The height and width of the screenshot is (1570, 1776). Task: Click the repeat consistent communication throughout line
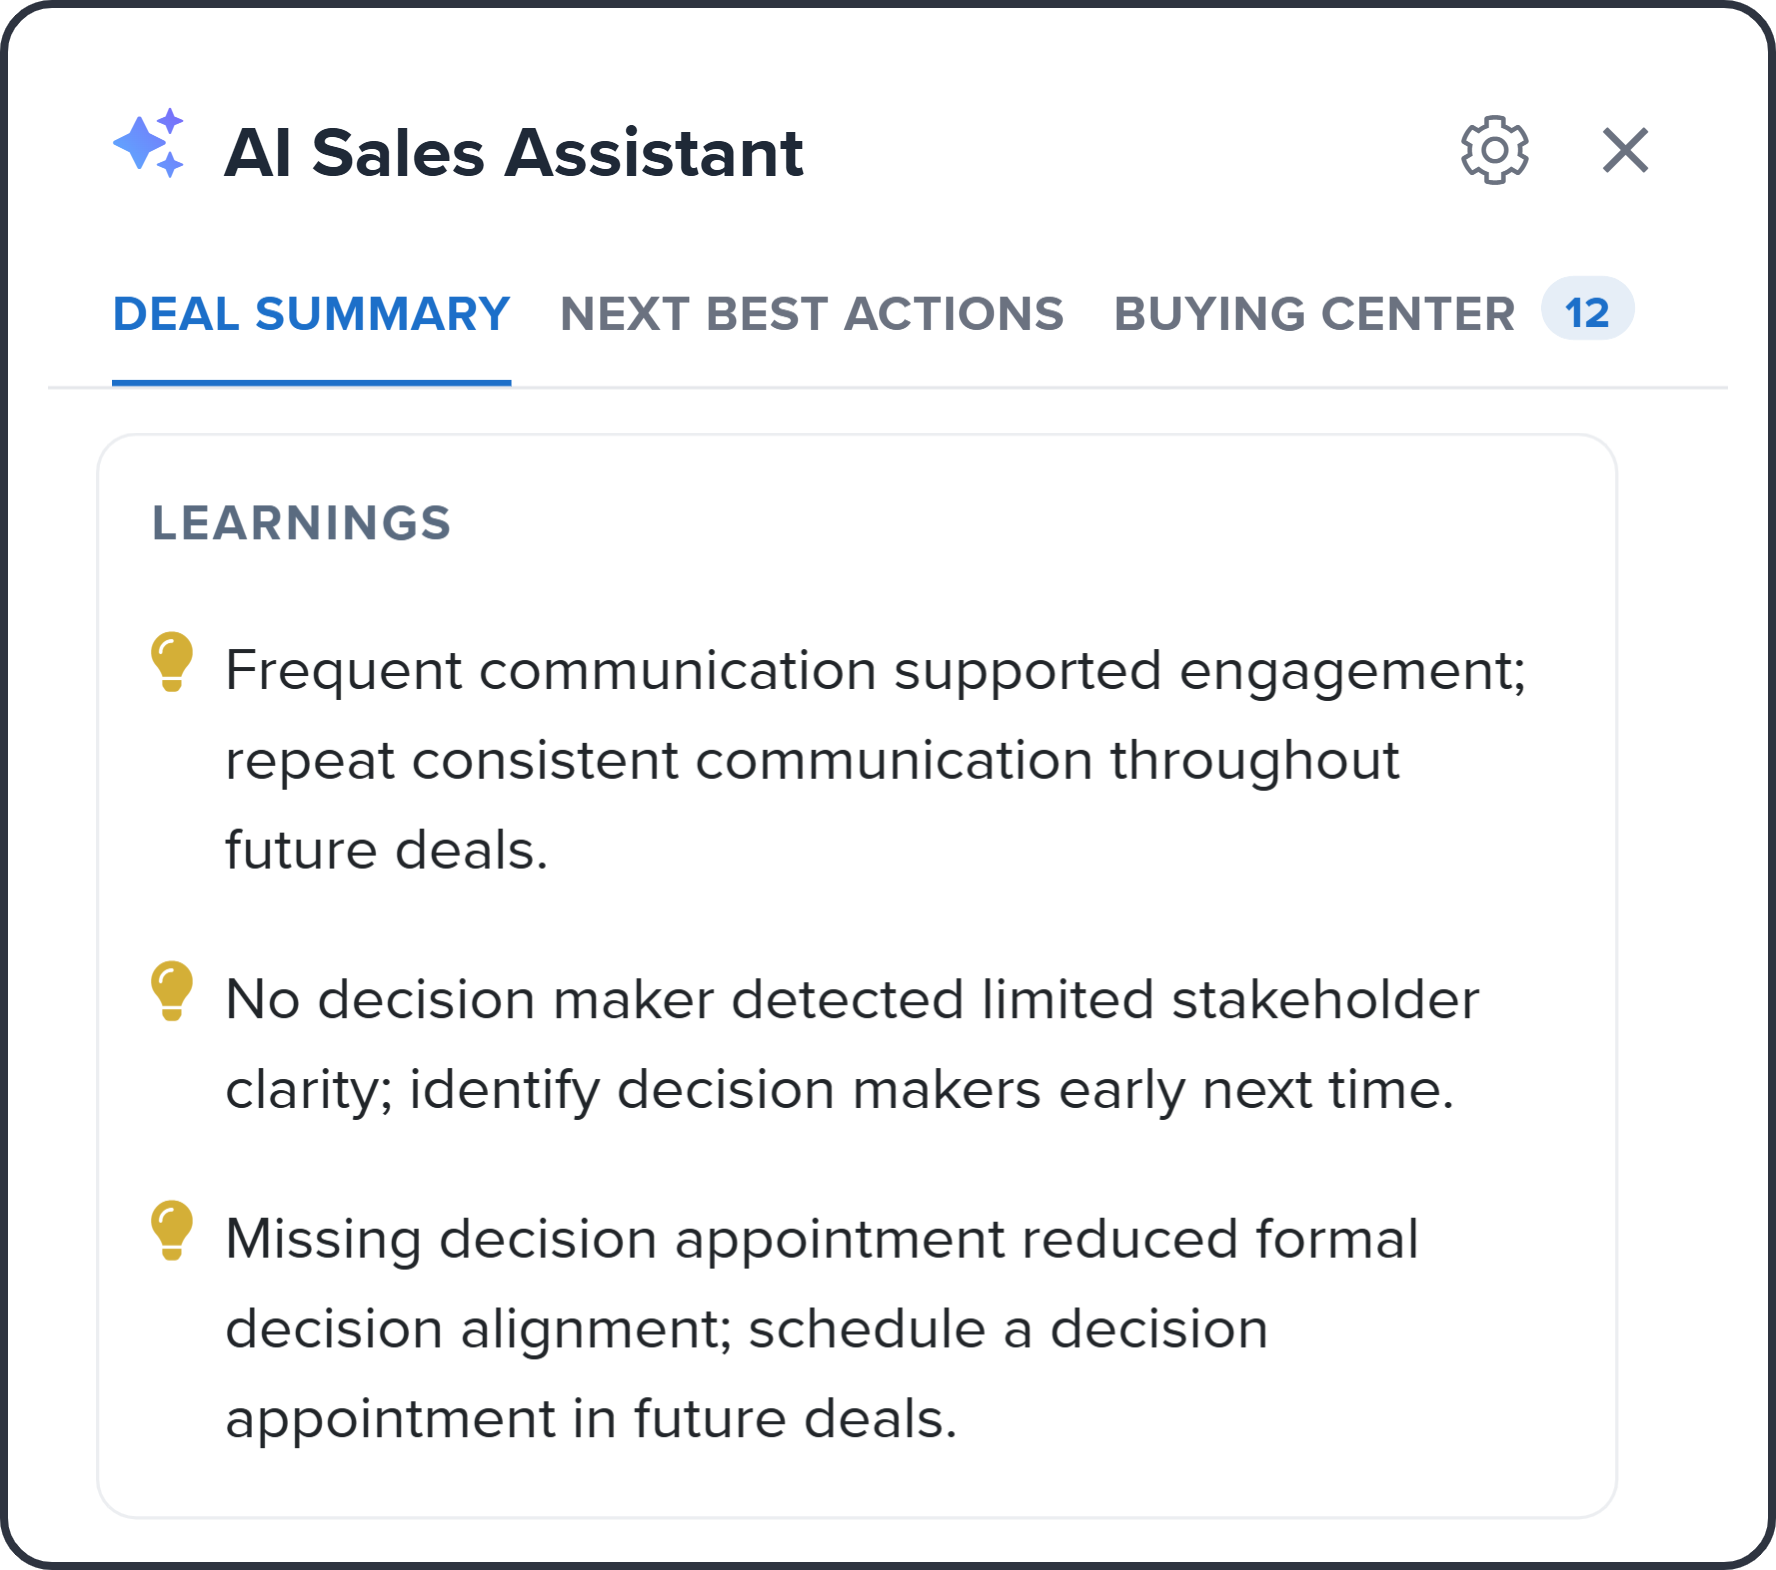pyautogui.click(x=812, y=762)
